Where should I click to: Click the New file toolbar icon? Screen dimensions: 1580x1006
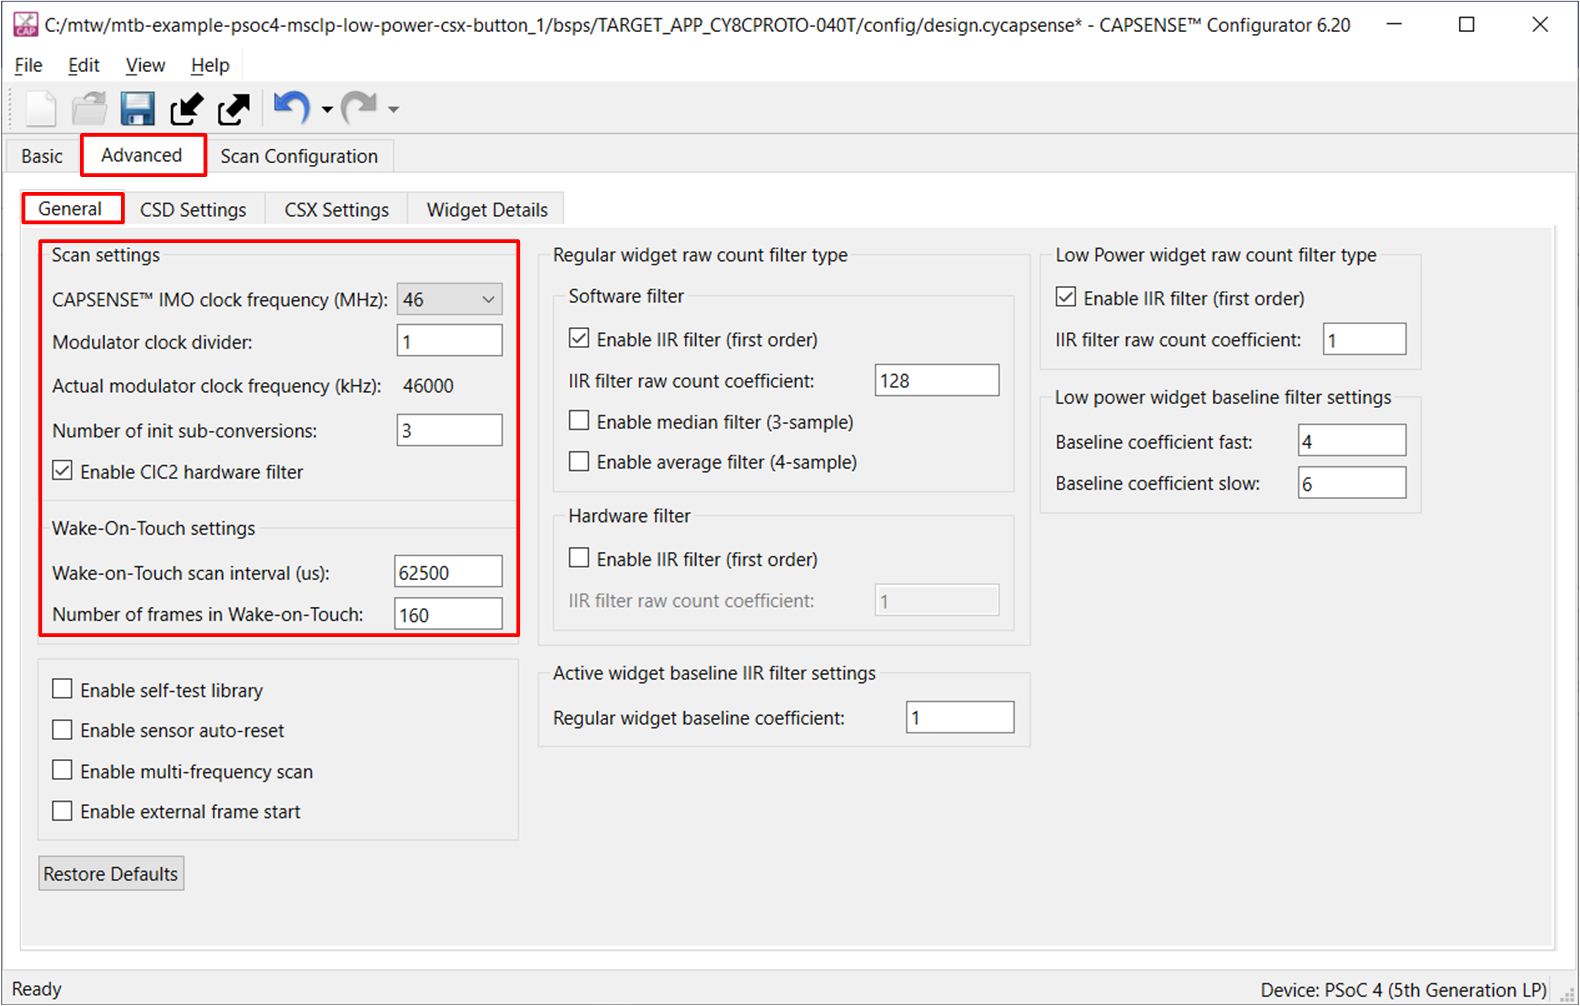pos(41,108)
